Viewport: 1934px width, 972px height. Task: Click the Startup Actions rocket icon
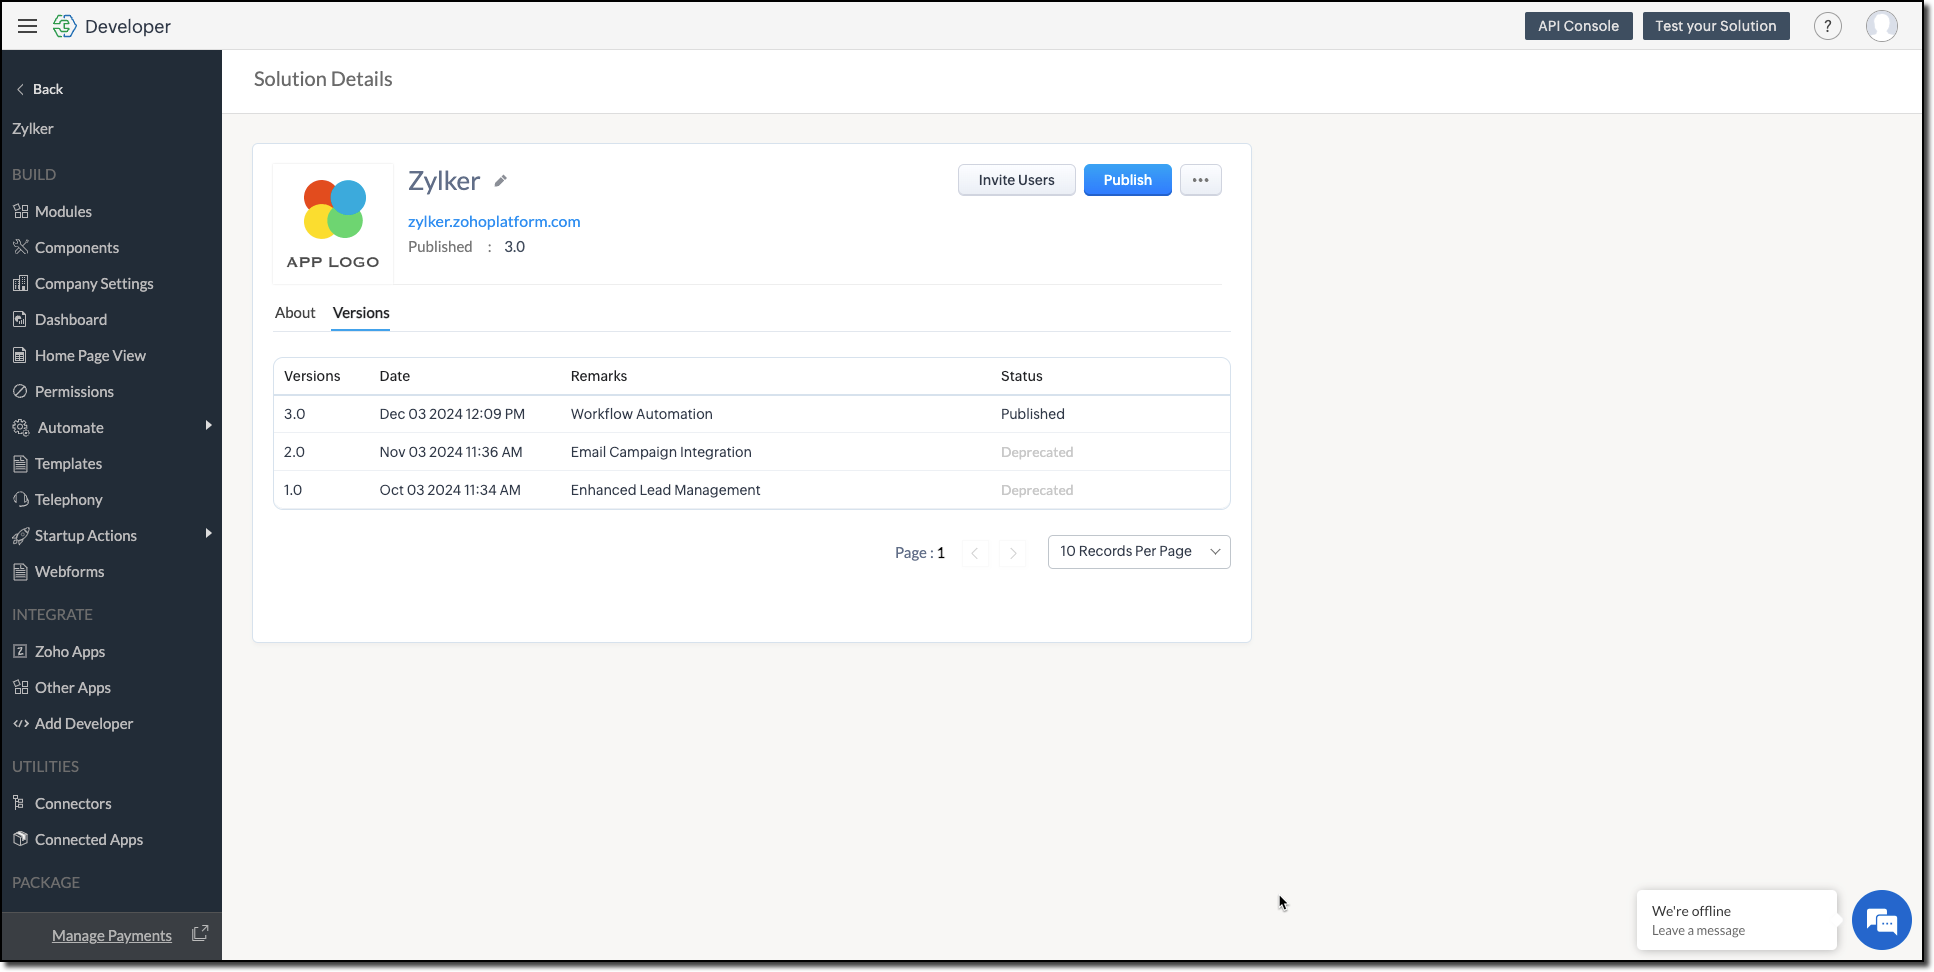(x=20, y=535)
